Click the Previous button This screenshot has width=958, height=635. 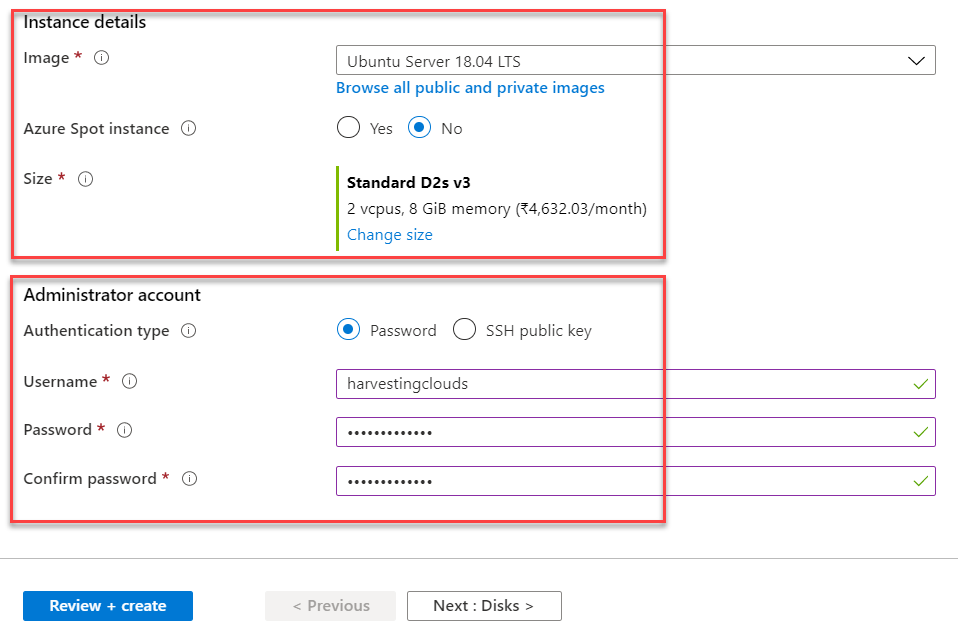[x=331, y=606]
